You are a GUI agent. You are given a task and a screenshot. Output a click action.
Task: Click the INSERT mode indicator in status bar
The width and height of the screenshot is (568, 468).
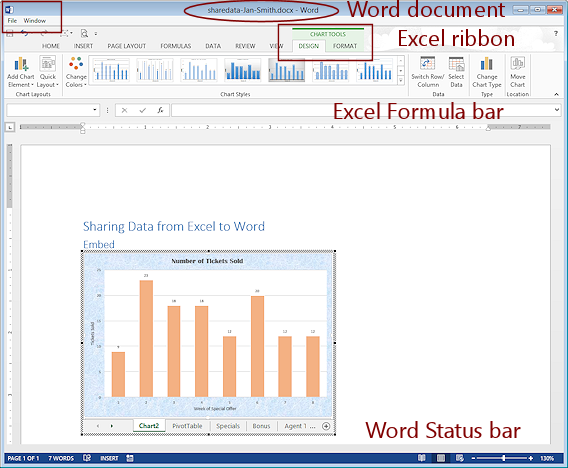tap(109, 458)
